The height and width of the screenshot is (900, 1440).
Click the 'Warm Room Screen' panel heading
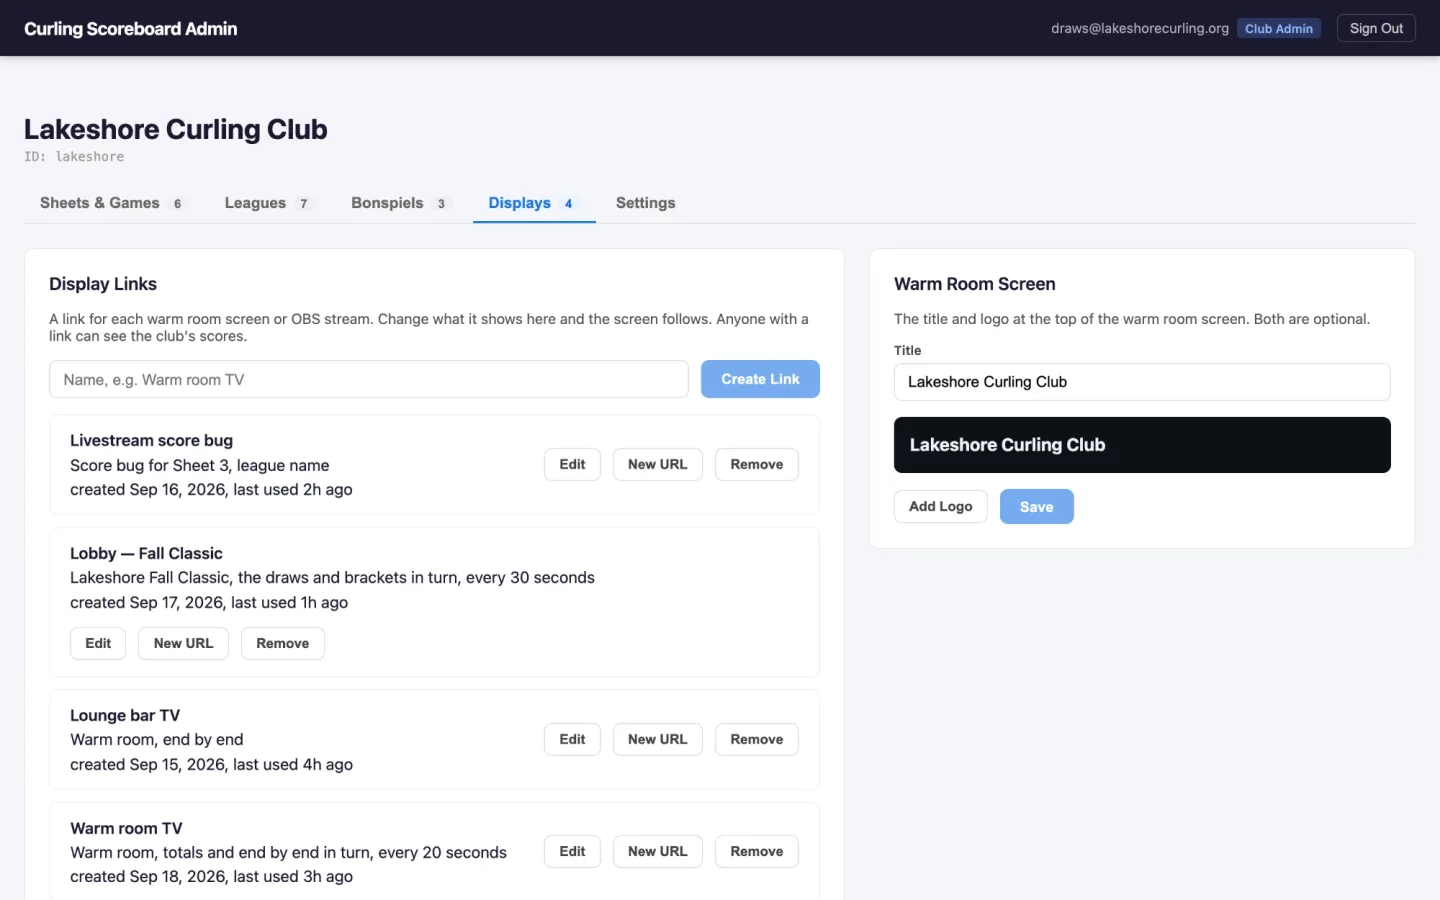point(975,284)
